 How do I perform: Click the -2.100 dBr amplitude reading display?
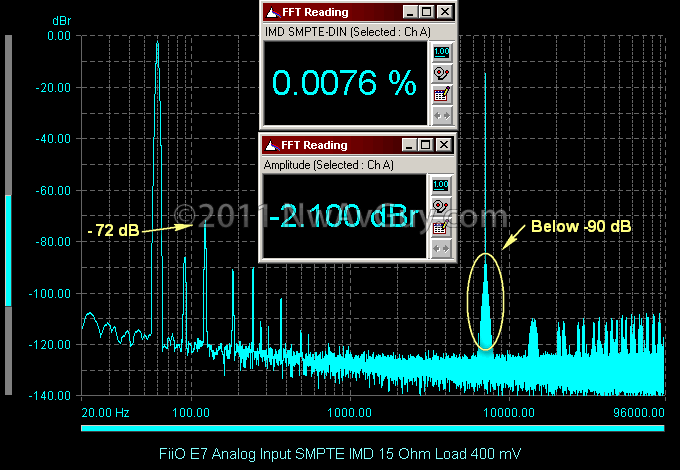coord(345,216)
